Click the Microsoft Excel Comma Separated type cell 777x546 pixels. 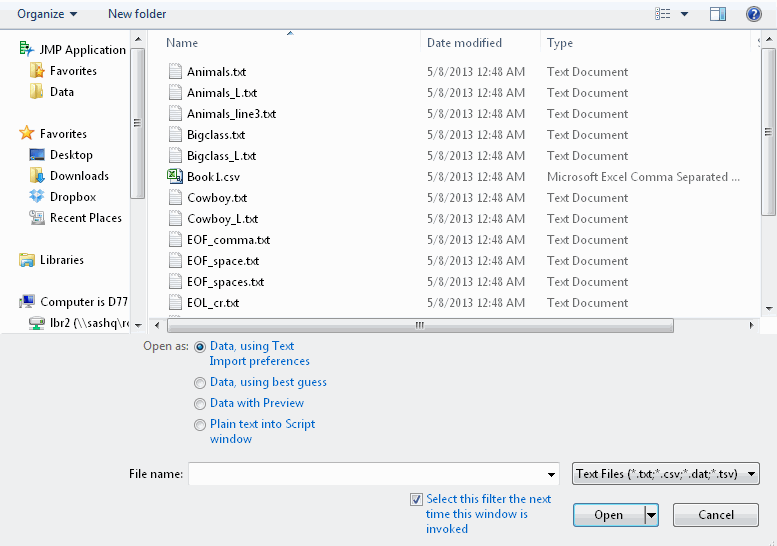[x=643, y=176]
